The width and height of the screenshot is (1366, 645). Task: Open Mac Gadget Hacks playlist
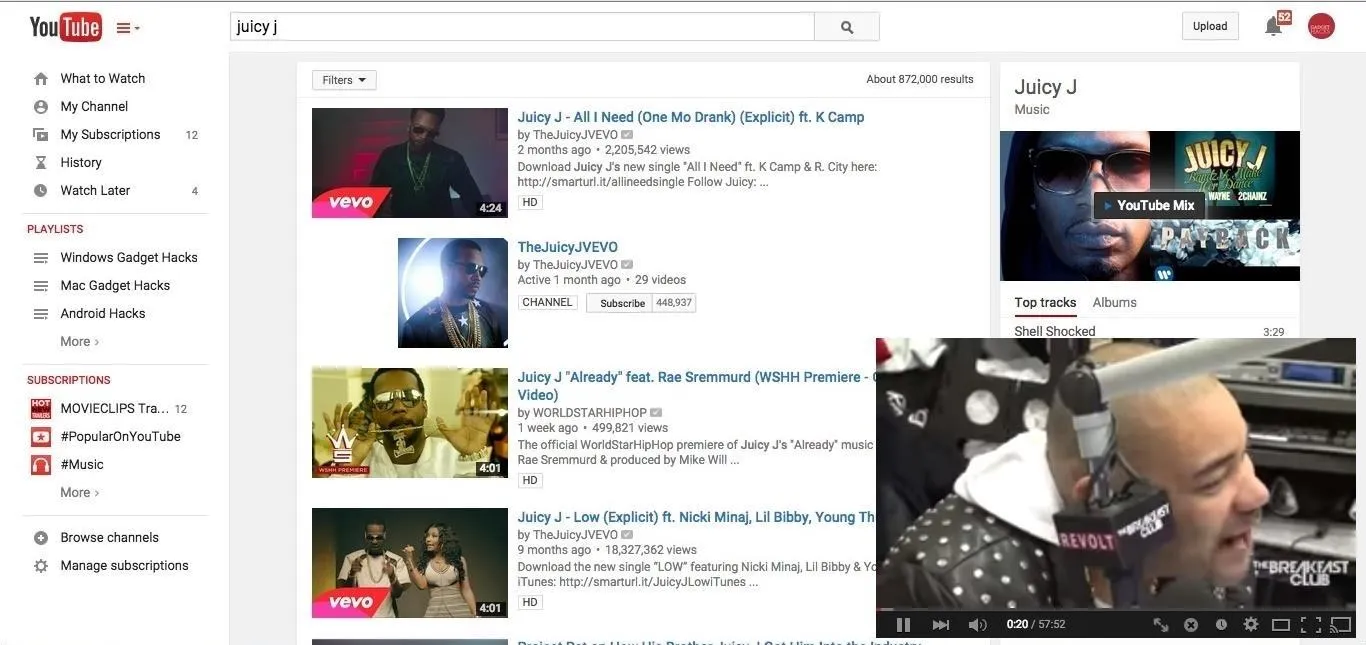pyautogui.click(x=115, y=285)
